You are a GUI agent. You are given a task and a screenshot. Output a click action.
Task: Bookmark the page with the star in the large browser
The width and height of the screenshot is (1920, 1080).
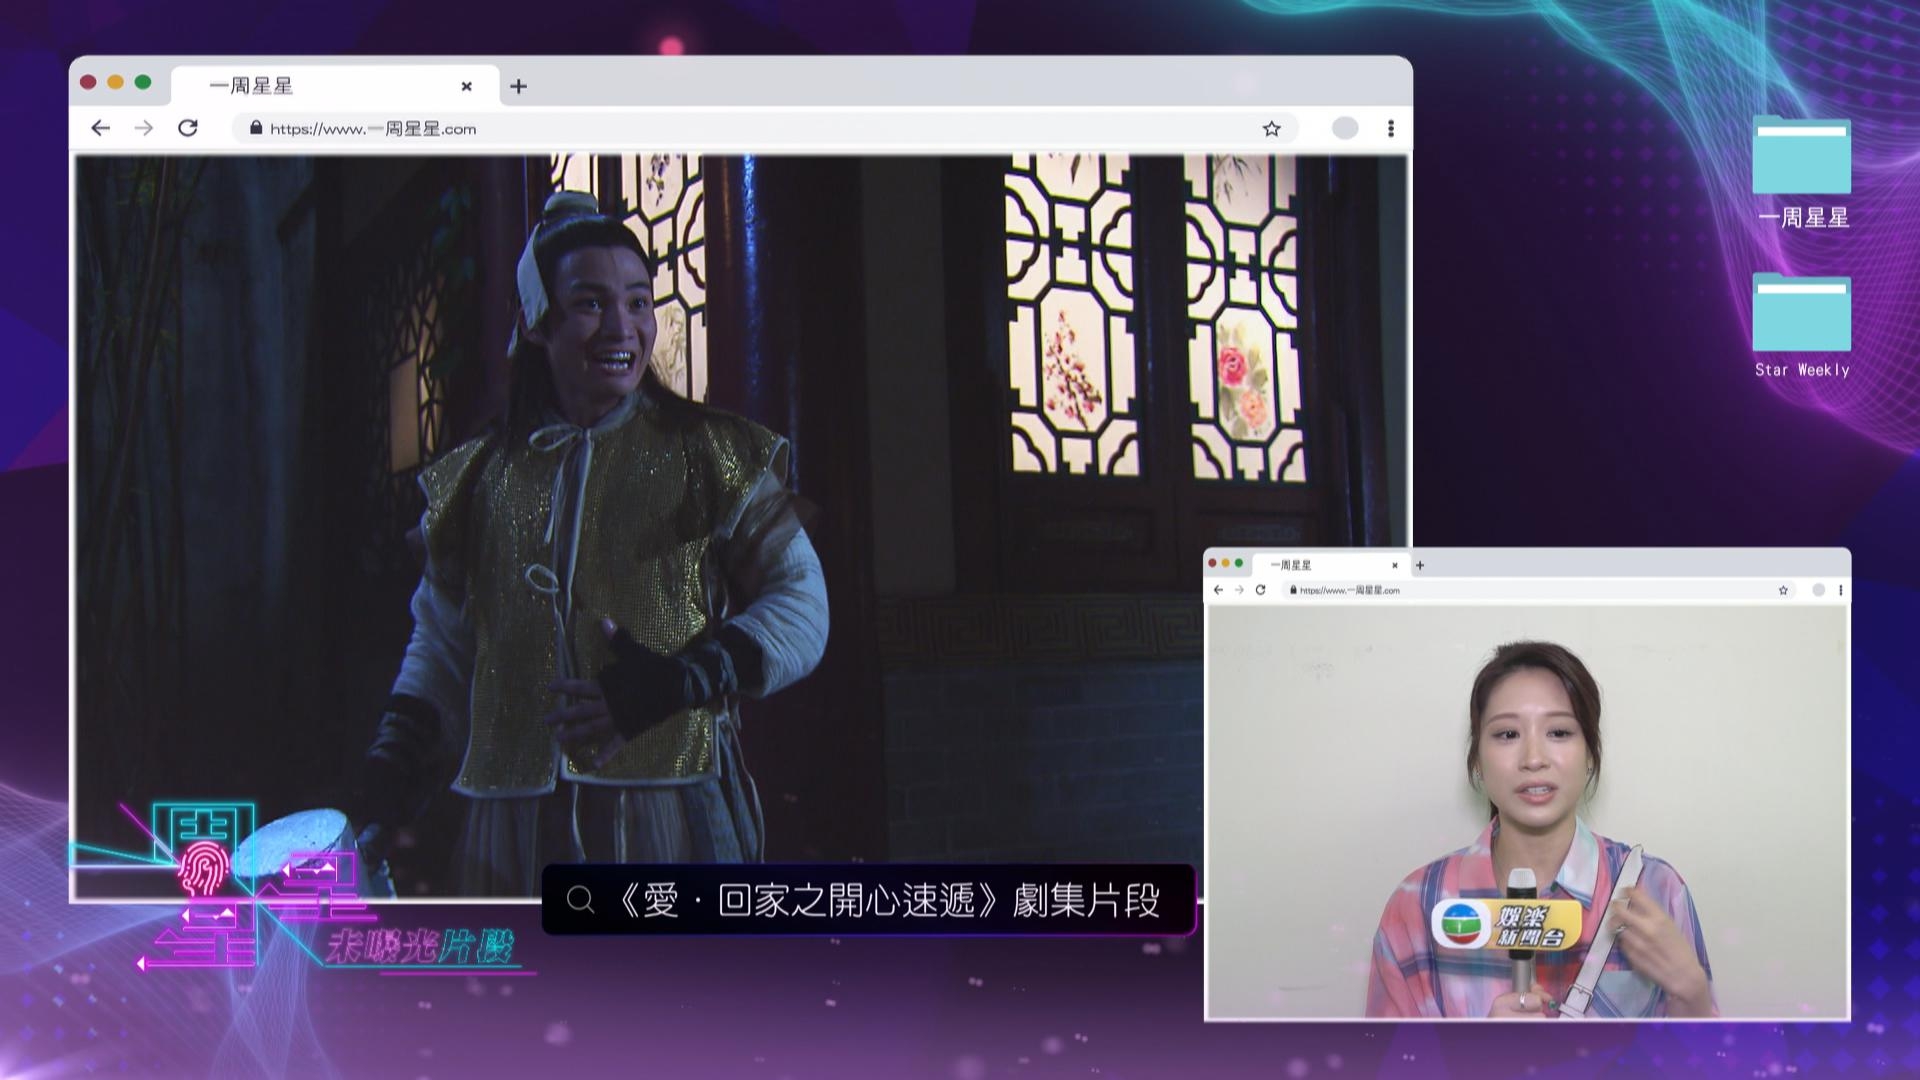coord(1271,128)
